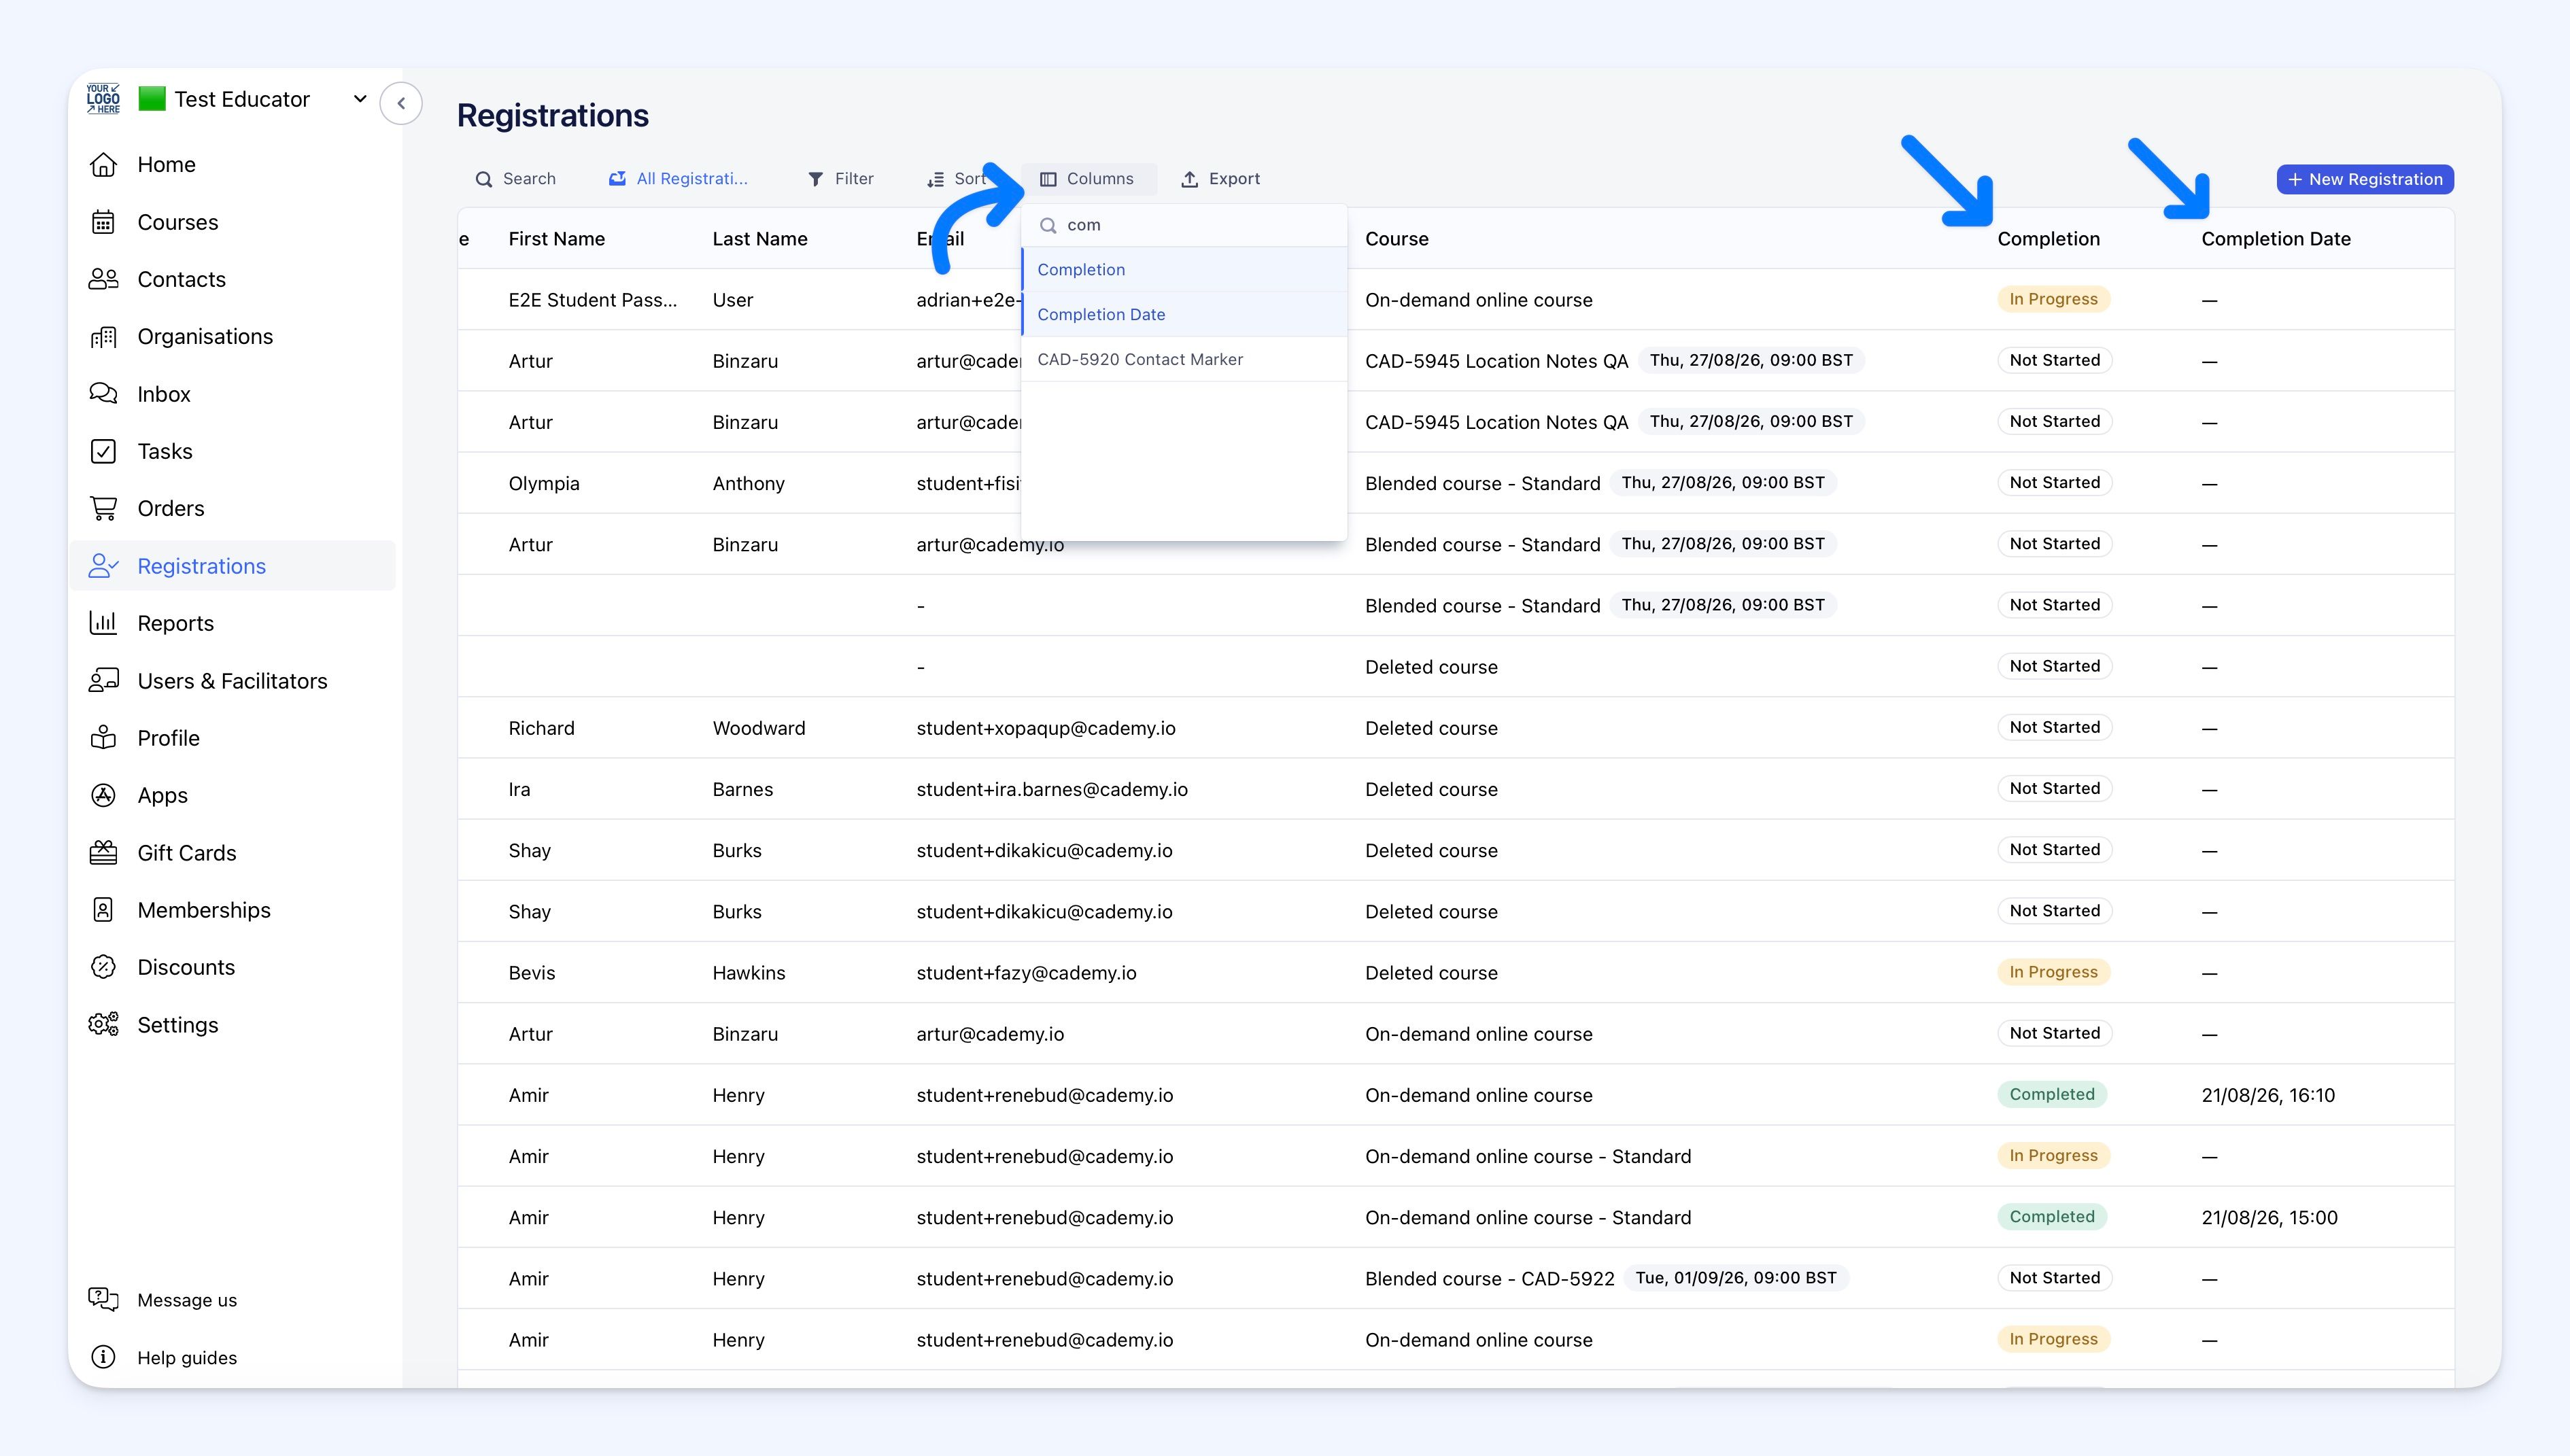Screen dimensions: 2570x1456
Task: Click the Settings gears icon
Action: 103,1025
